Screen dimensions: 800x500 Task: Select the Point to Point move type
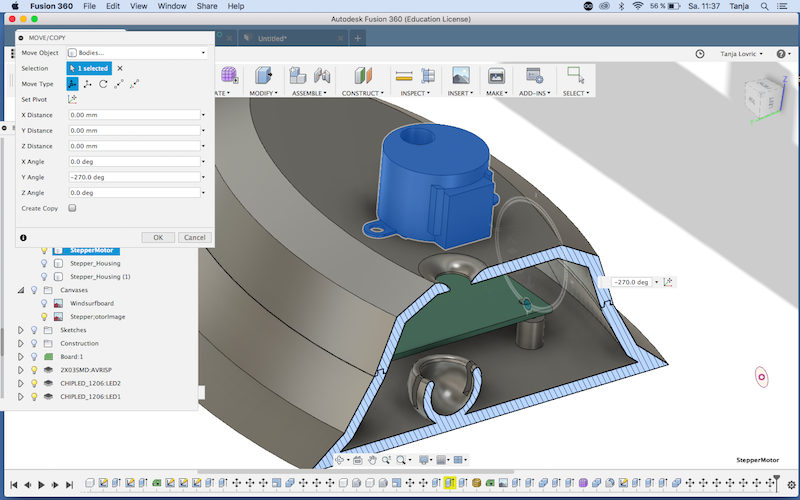pos(119,84)
